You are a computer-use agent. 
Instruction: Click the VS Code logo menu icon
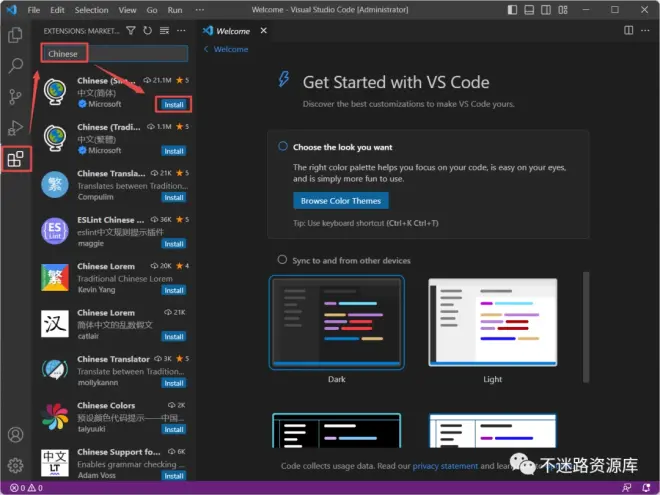pyautogui.click(x=12, y=10)
